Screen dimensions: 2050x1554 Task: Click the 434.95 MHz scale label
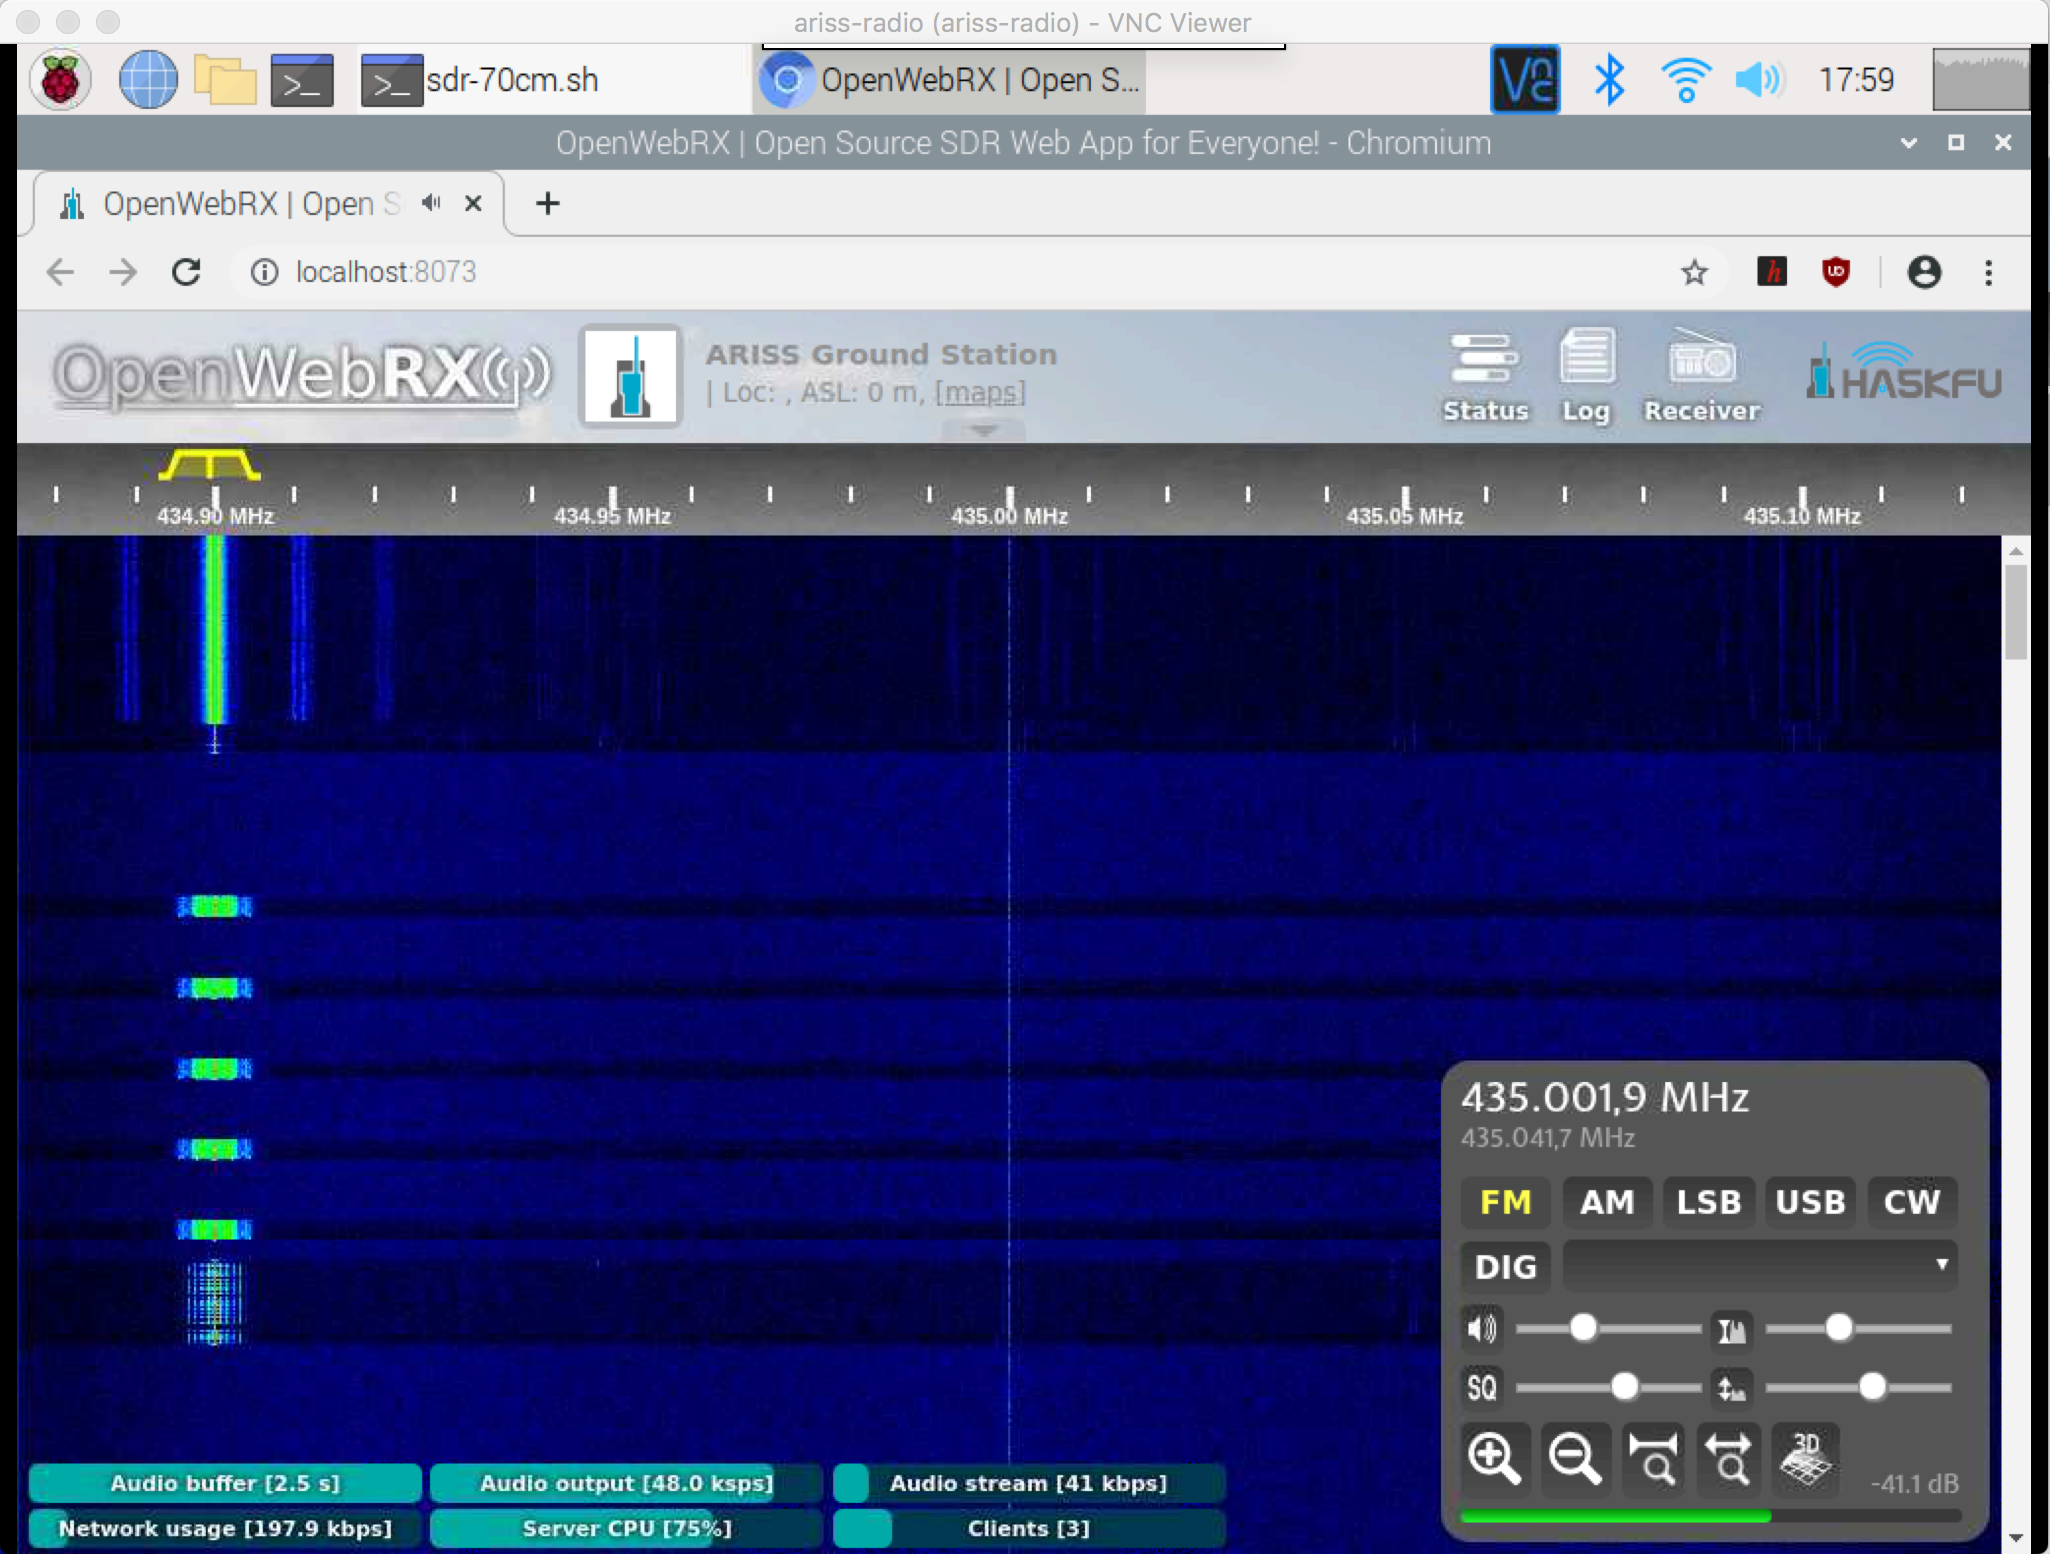coord(612,516)
